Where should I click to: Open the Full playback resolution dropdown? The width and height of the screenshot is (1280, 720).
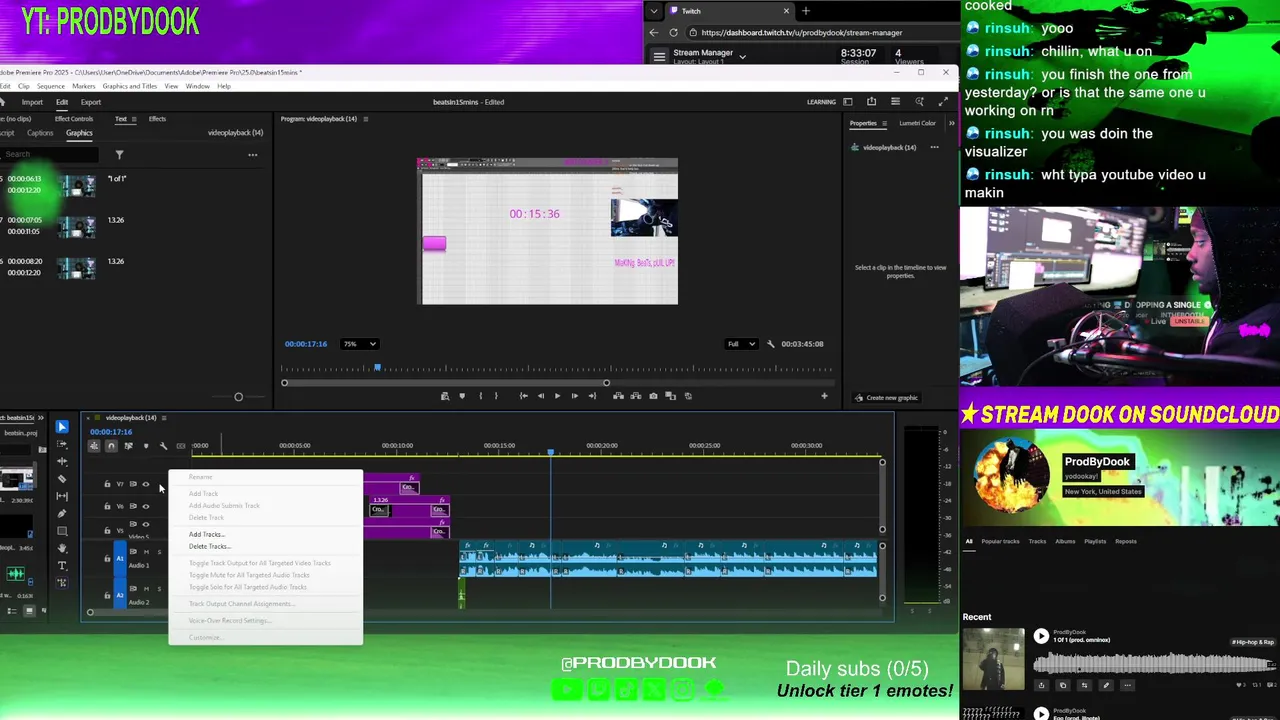coord(741,344)
